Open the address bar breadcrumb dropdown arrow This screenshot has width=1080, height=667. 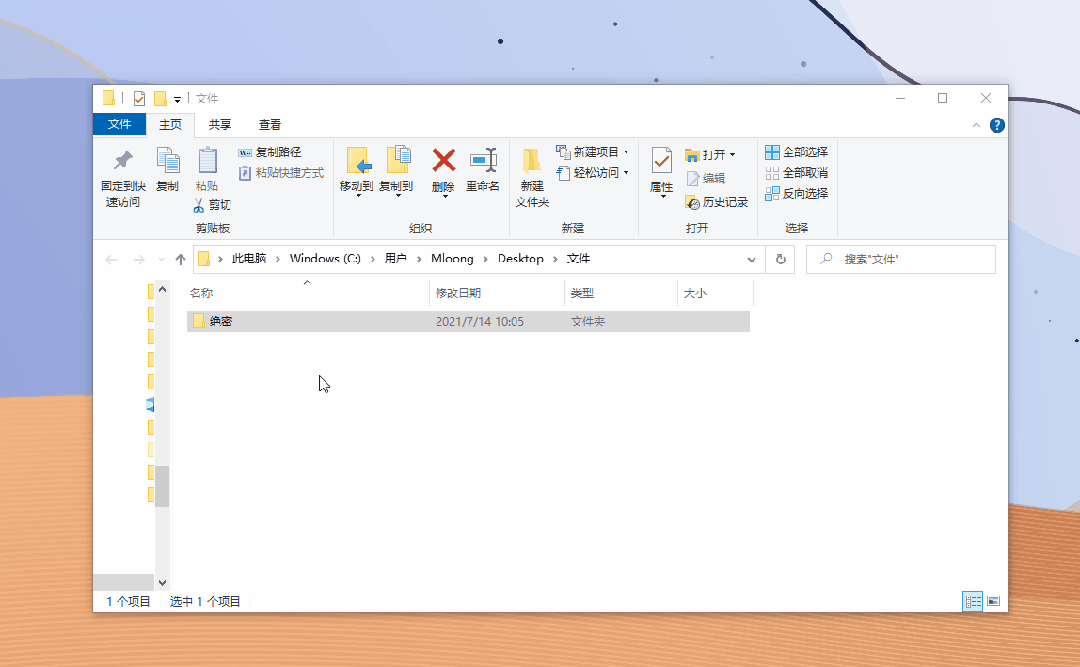[x=751, y=259]
